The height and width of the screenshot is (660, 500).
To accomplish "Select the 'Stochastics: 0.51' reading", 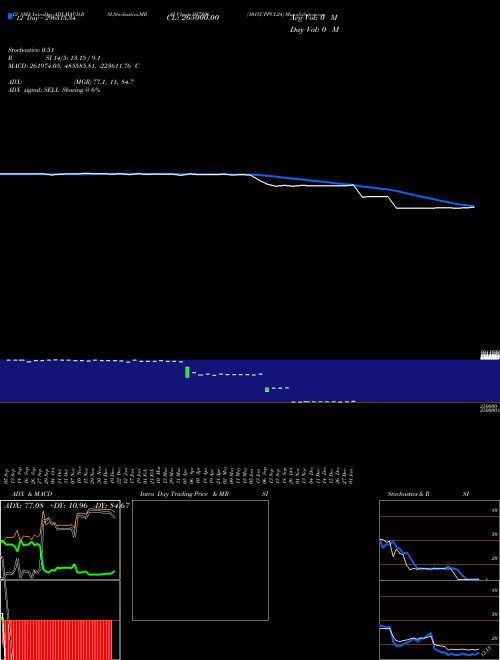I will click(31, 50).
